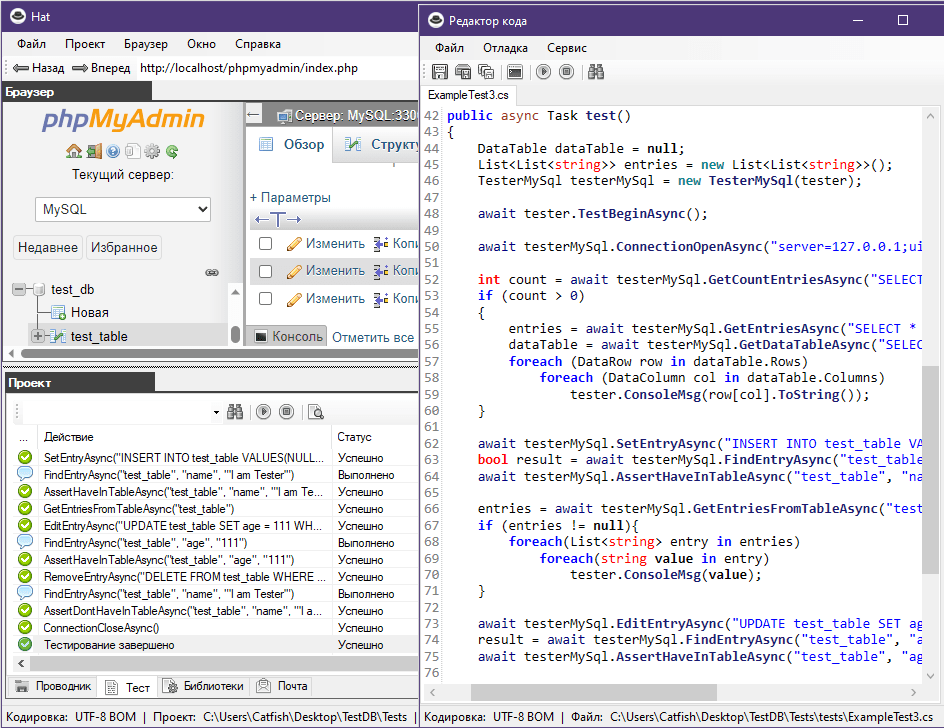Click the Save all files icon in code editor
944x728 pixels.
[x=486, y=71]
